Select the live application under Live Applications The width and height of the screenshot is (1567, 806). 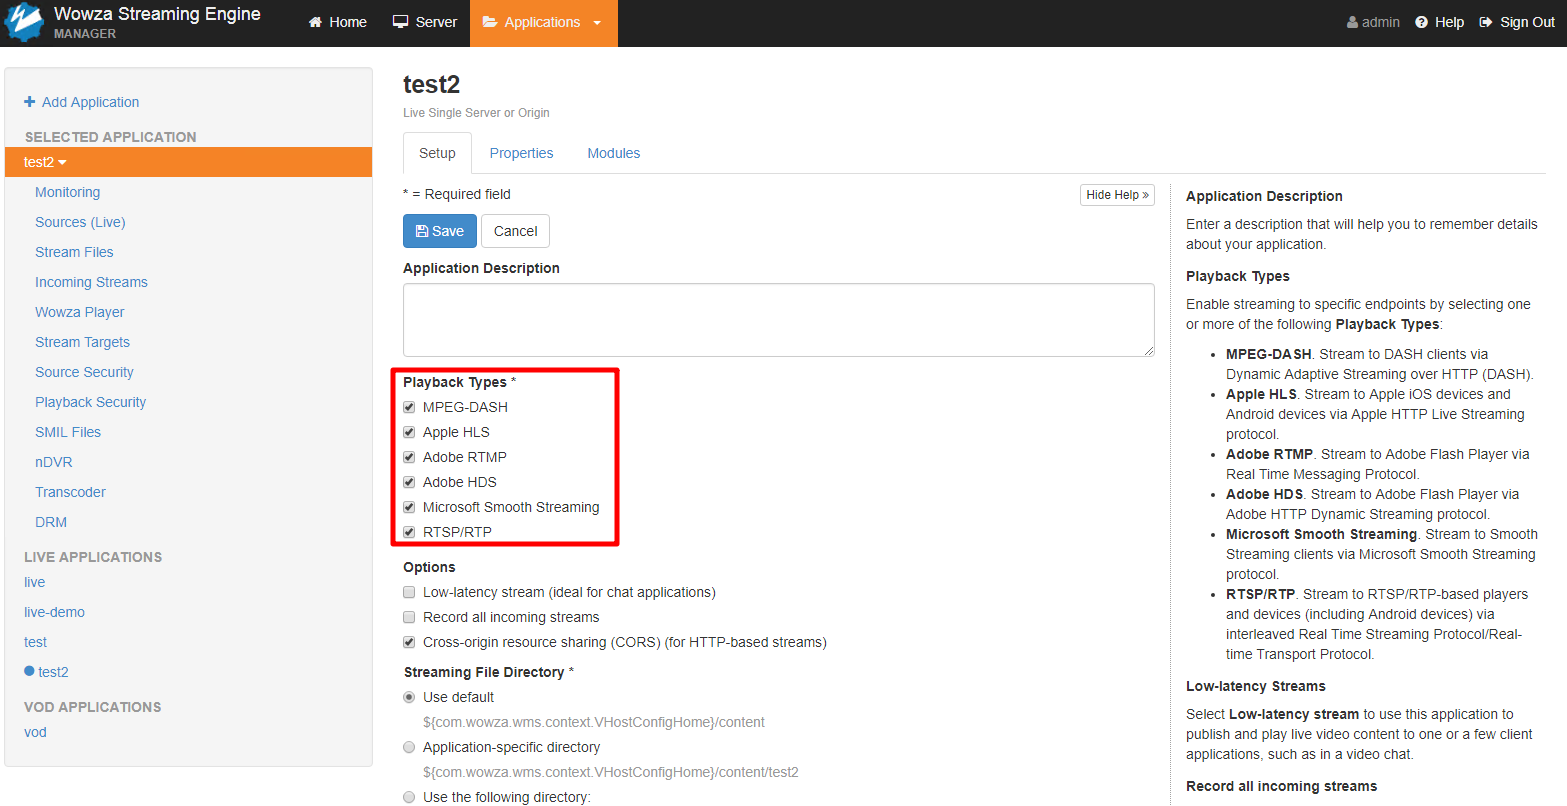pos(35,582)
